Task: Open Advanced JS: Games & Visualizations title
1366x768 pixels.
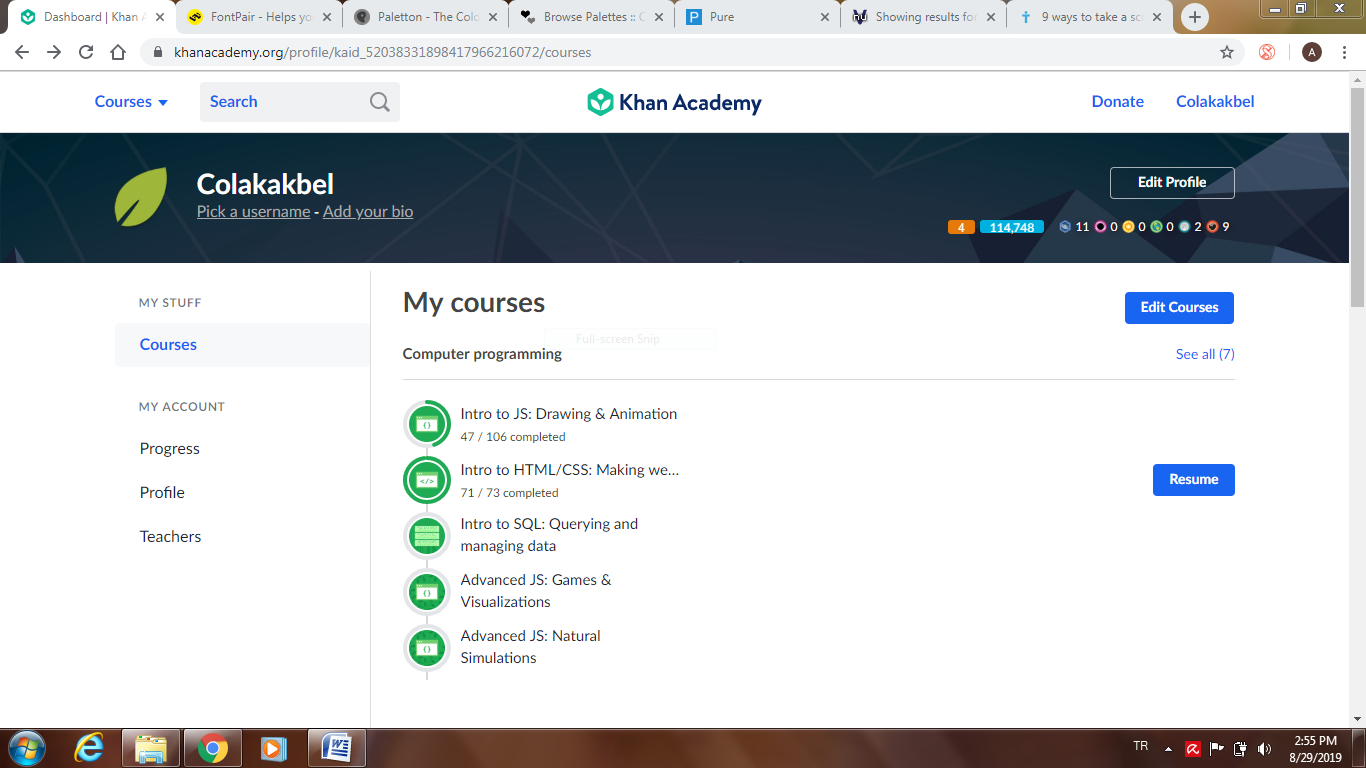Action: (536, 591)
